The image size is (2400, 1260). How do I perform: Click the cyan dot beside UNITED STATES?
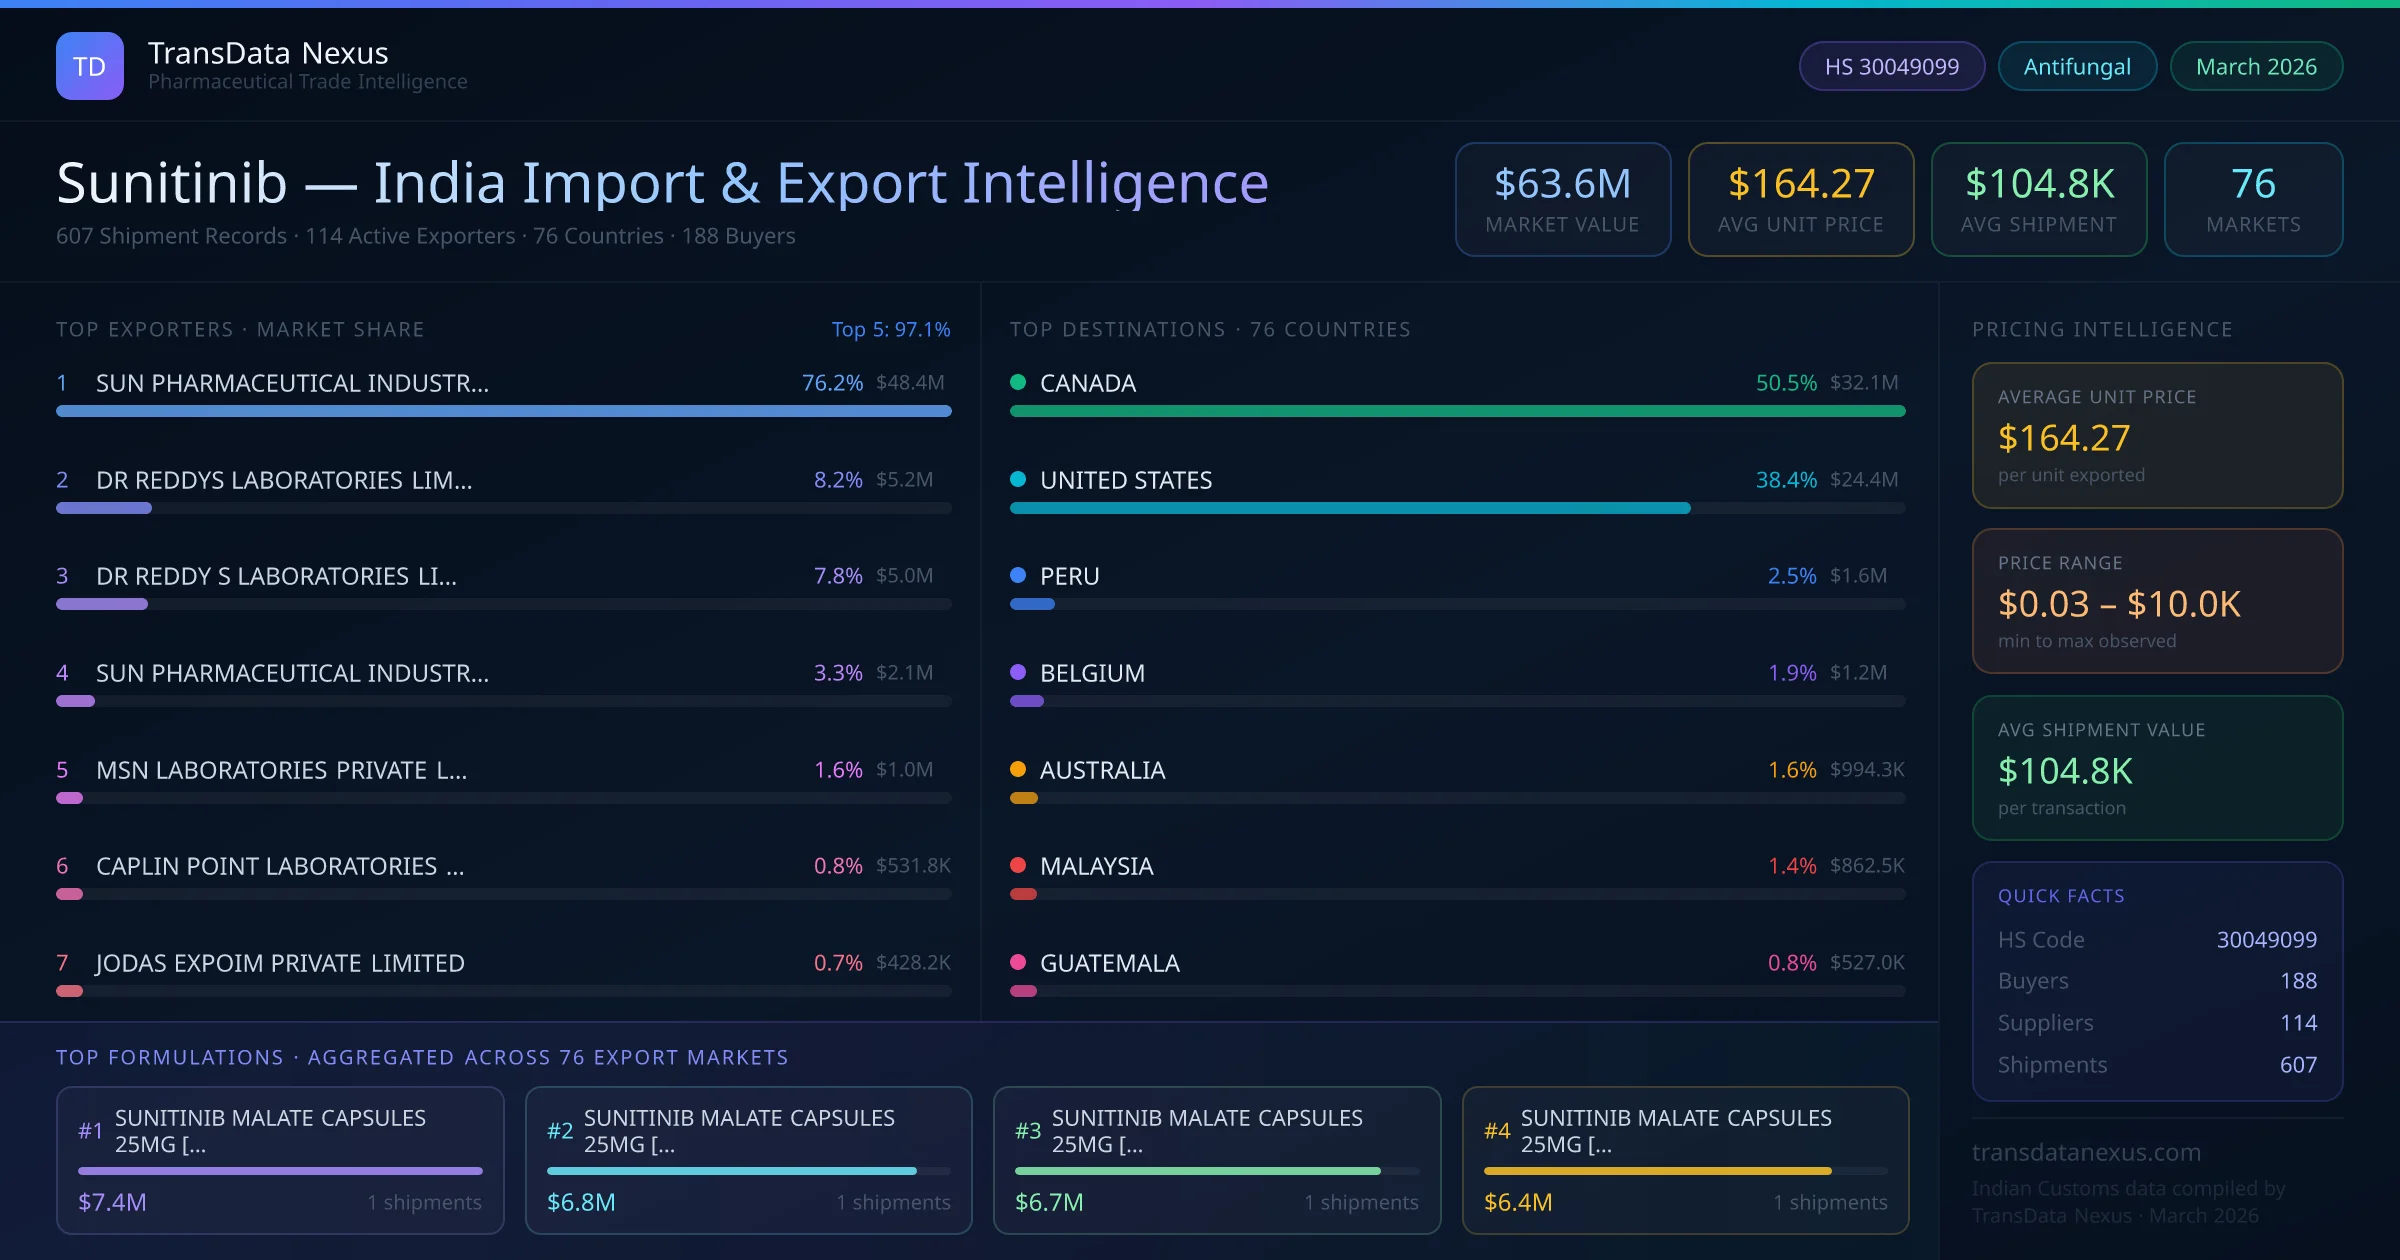(1018, 479)
